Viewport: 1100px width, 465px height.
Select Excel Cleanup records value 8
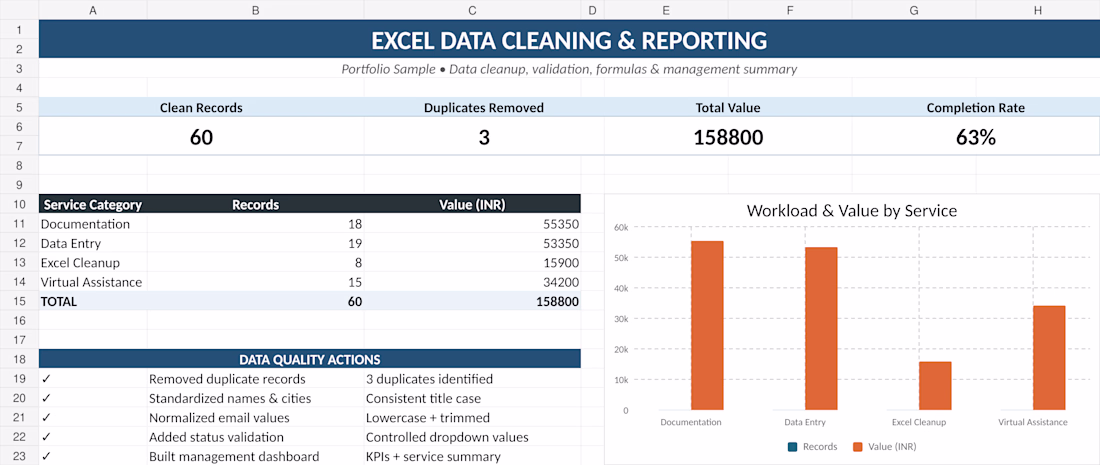[255, 262]
